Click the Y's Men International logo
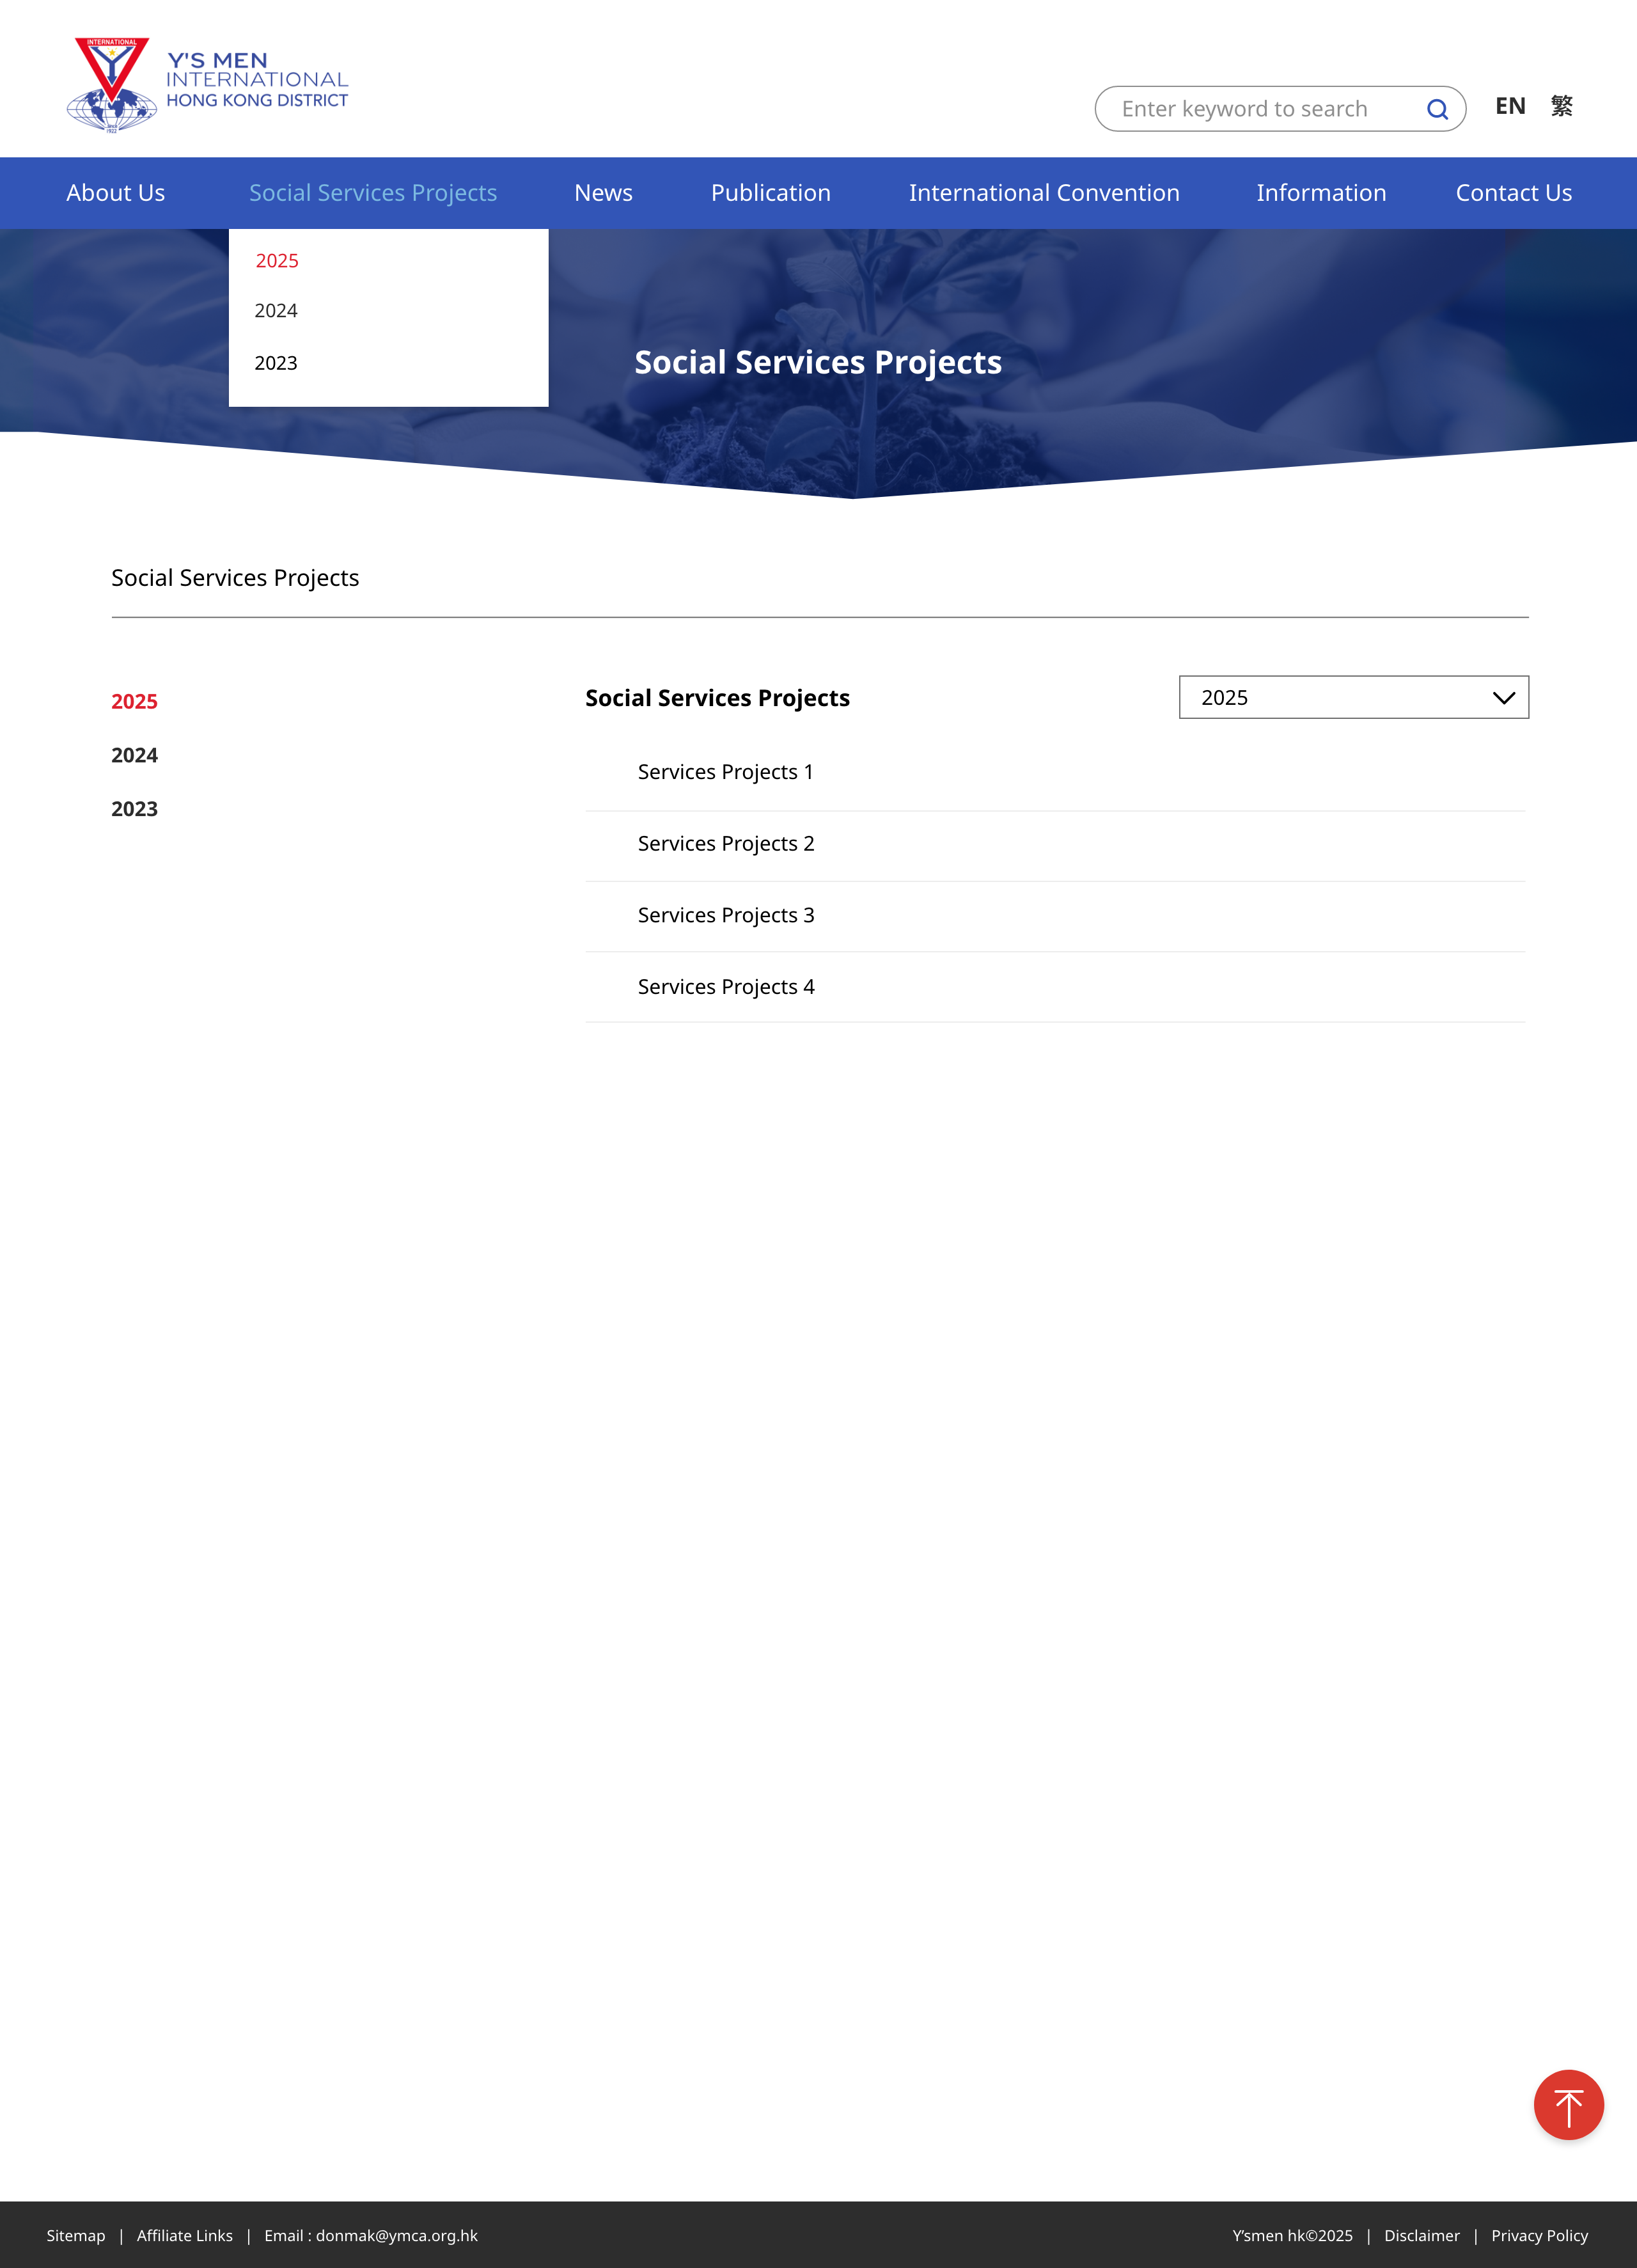1637x2268 pixels. pos(207,84)
